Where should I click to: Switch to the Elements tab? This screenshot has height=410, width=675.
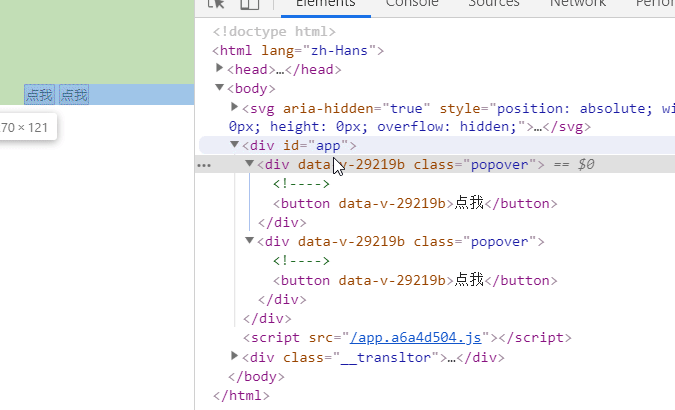pyautogui.click(x=327, y=4)
